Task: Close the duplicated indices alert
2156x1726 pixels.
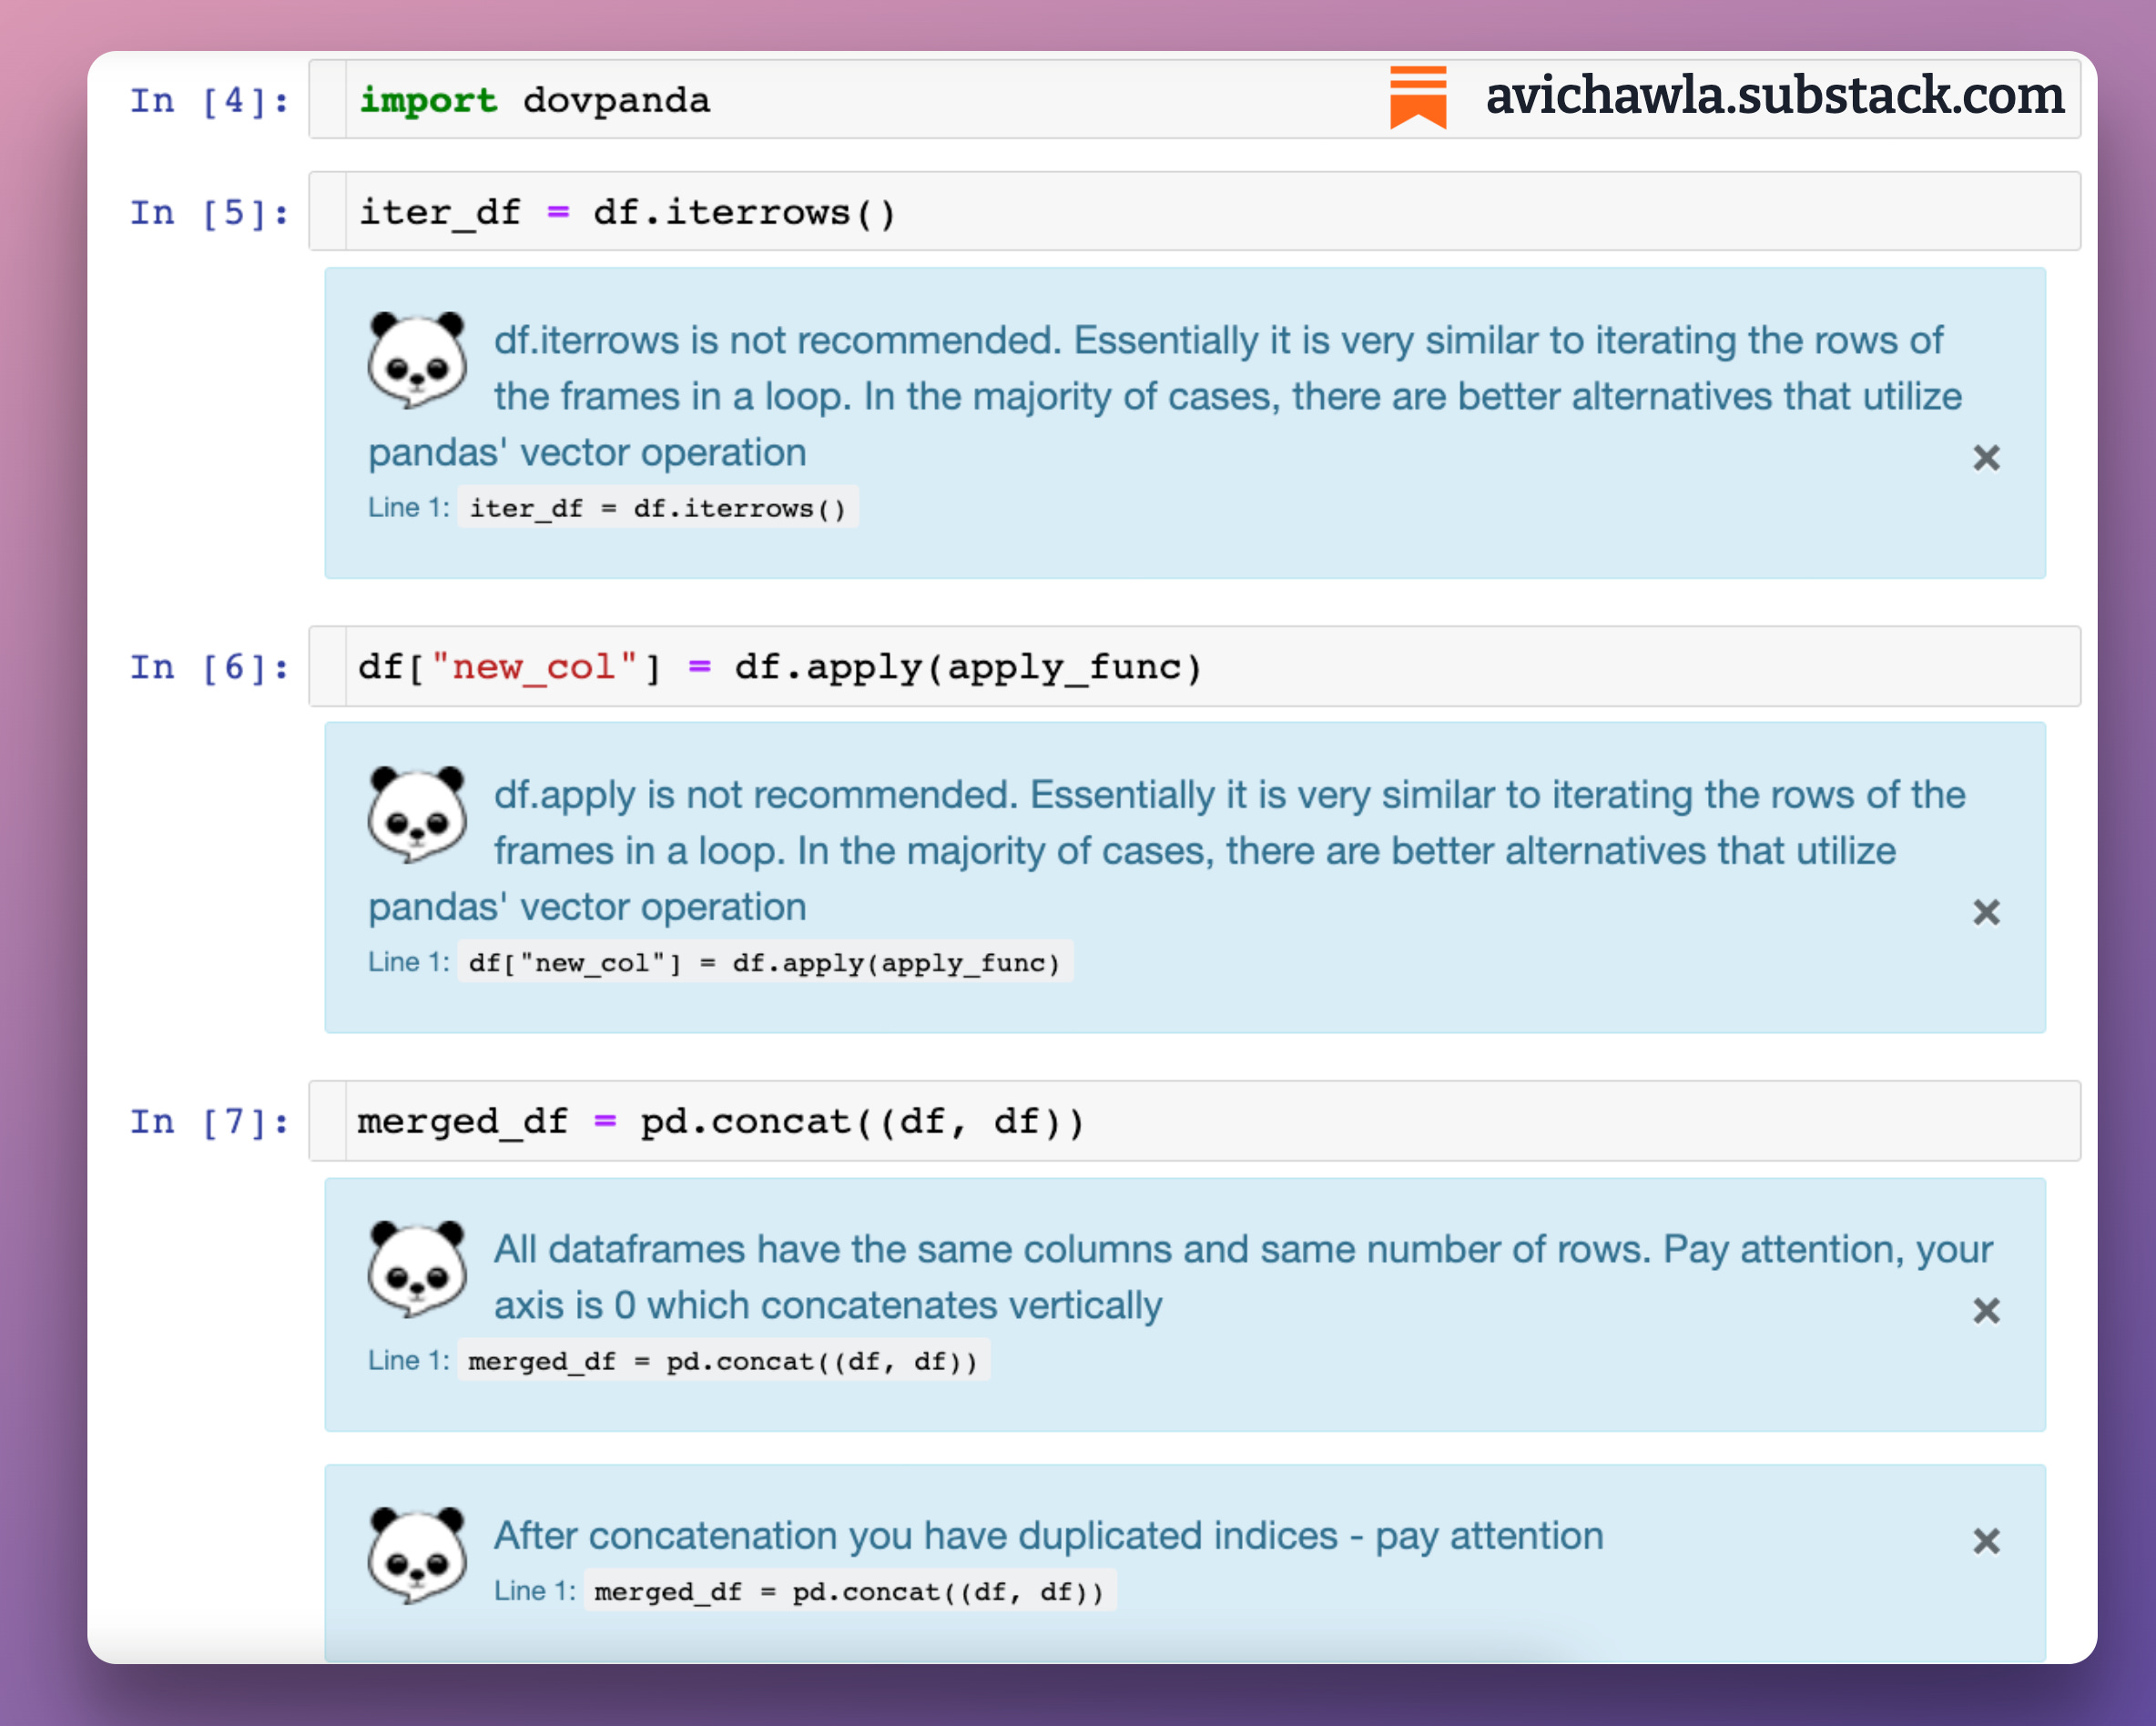Action: coord(1985,1541)
